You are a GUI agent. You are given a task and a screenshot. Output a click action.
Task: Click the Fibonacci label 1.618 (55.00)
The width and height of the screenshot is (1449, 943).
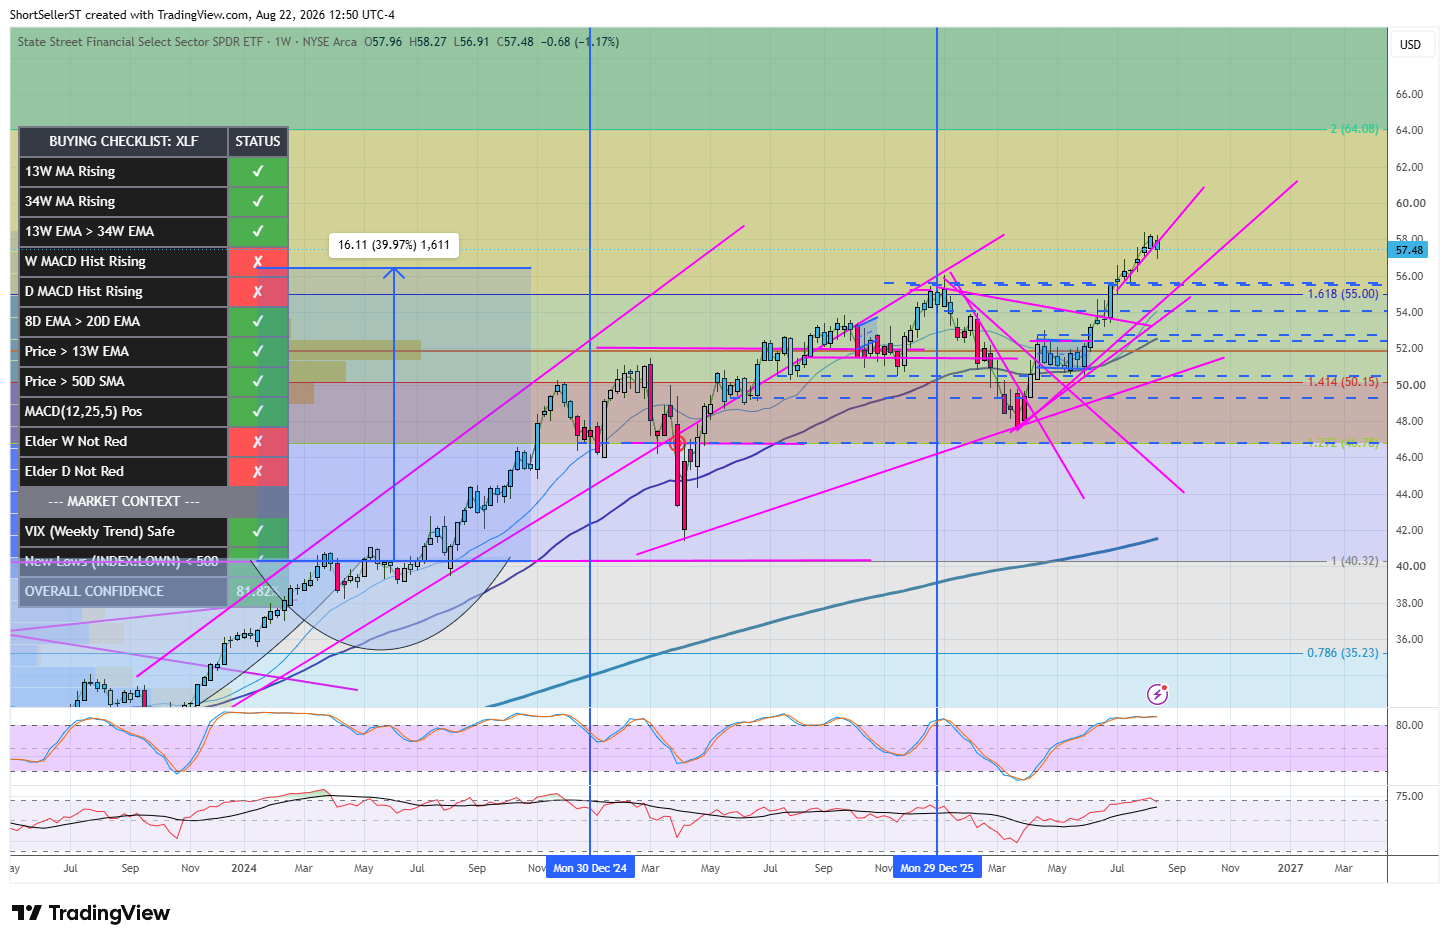coord(1343,294)
